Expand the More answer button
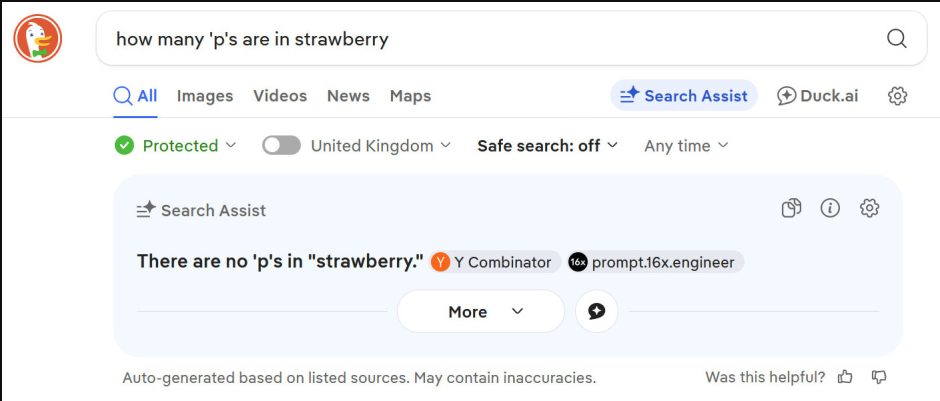Image resolution: width=940 pixels, height=401 pixels. click(481, 311)
